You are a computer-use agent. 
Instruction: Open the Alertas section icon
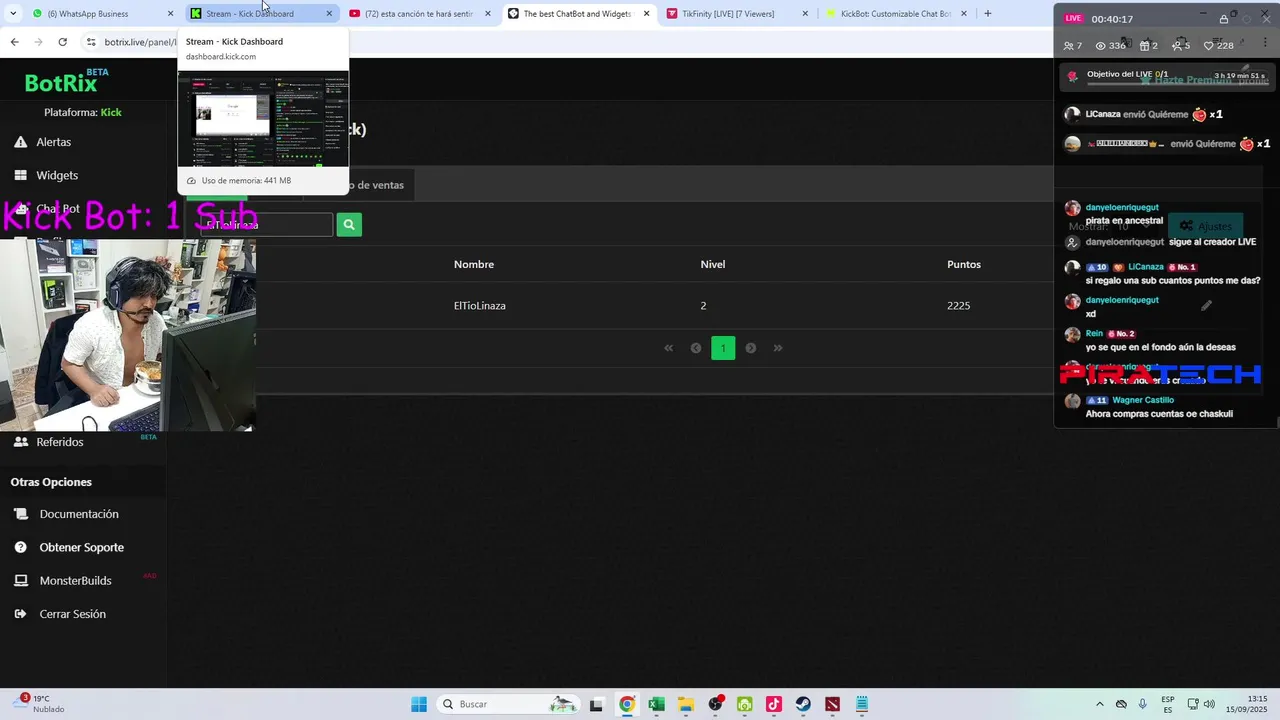coord(20,142)
